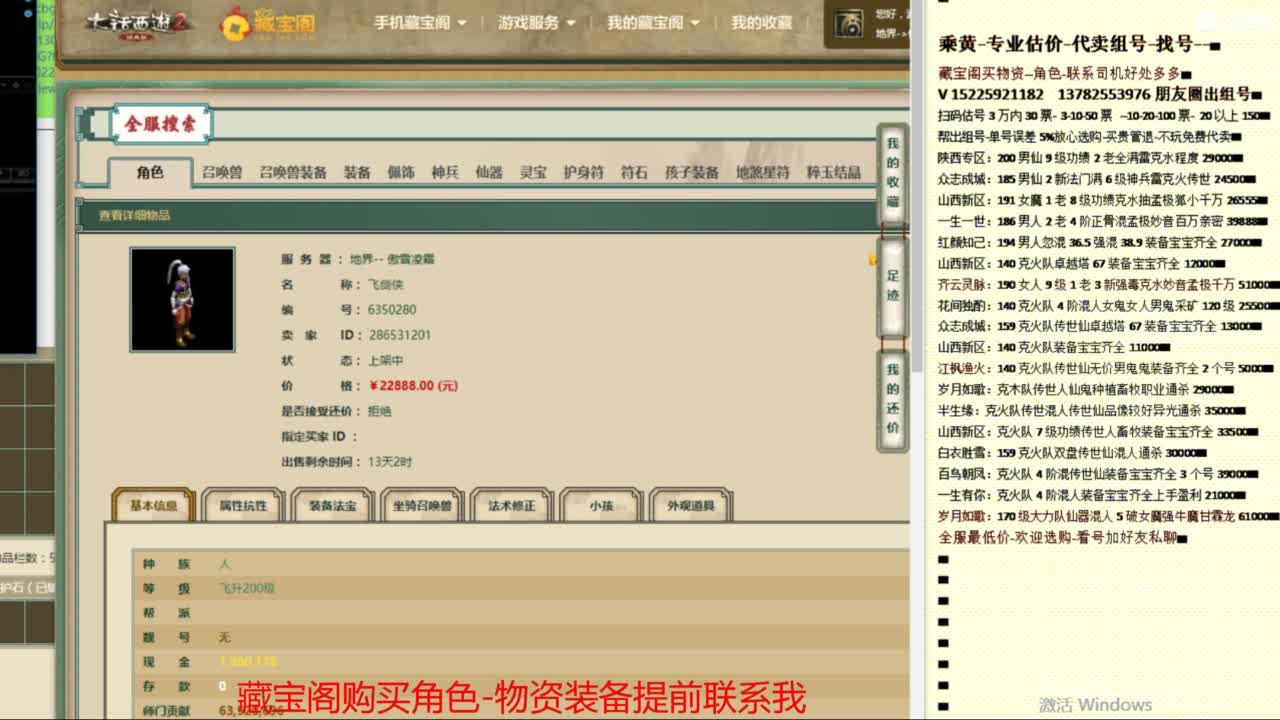Click the 种族 row value 人
The height and width of the screenshot is (720, 1280).
click(x=225, y=564)
